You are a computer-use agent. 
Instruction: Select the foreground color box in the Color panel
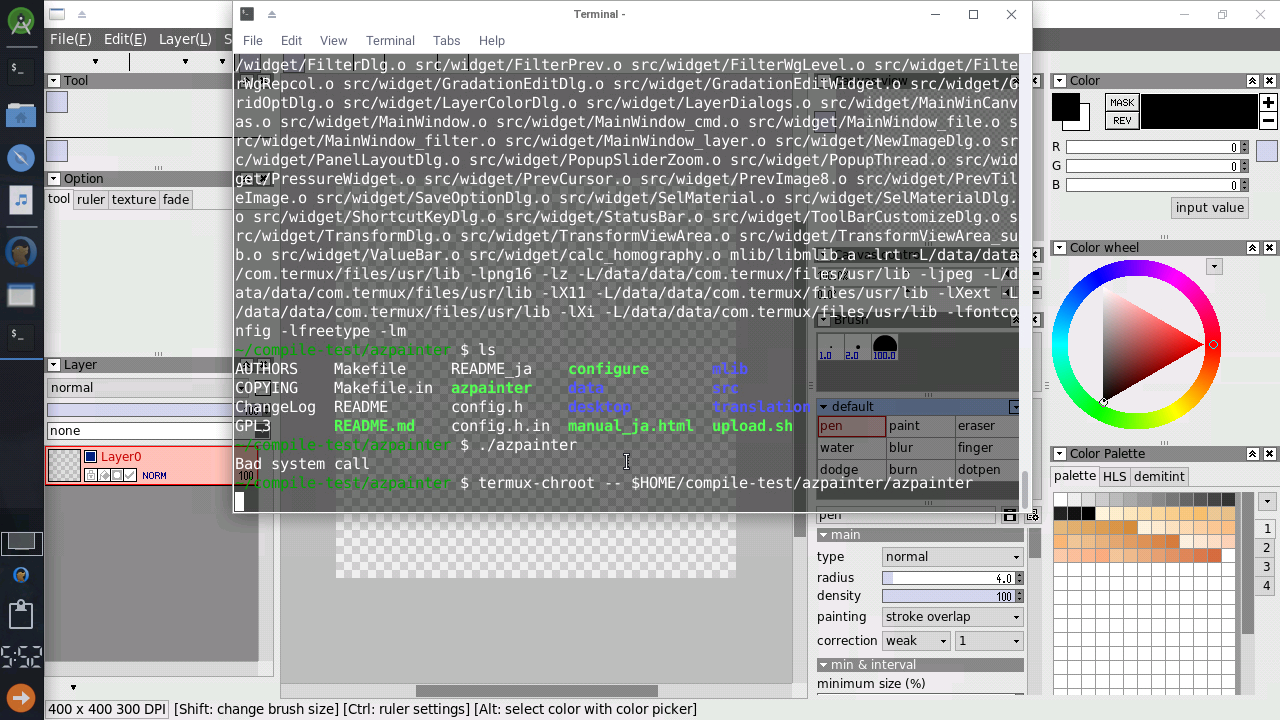click(x=1065, y=106)
